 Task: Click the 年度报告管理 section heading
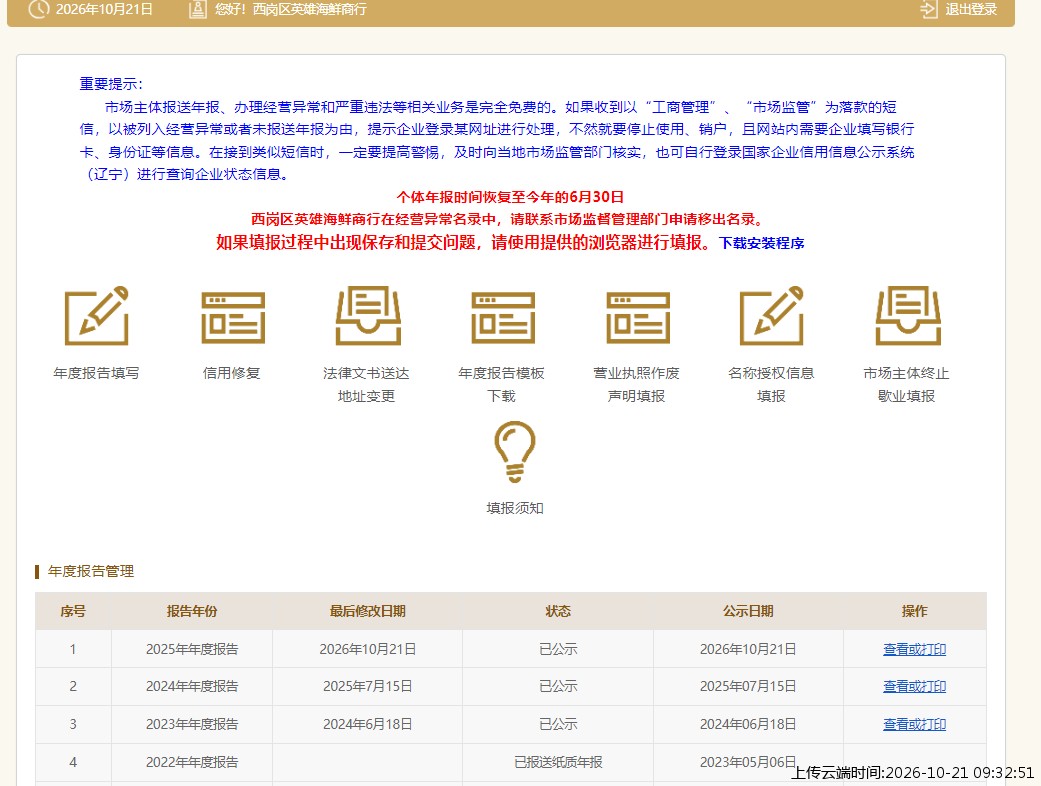click(91, 571)
